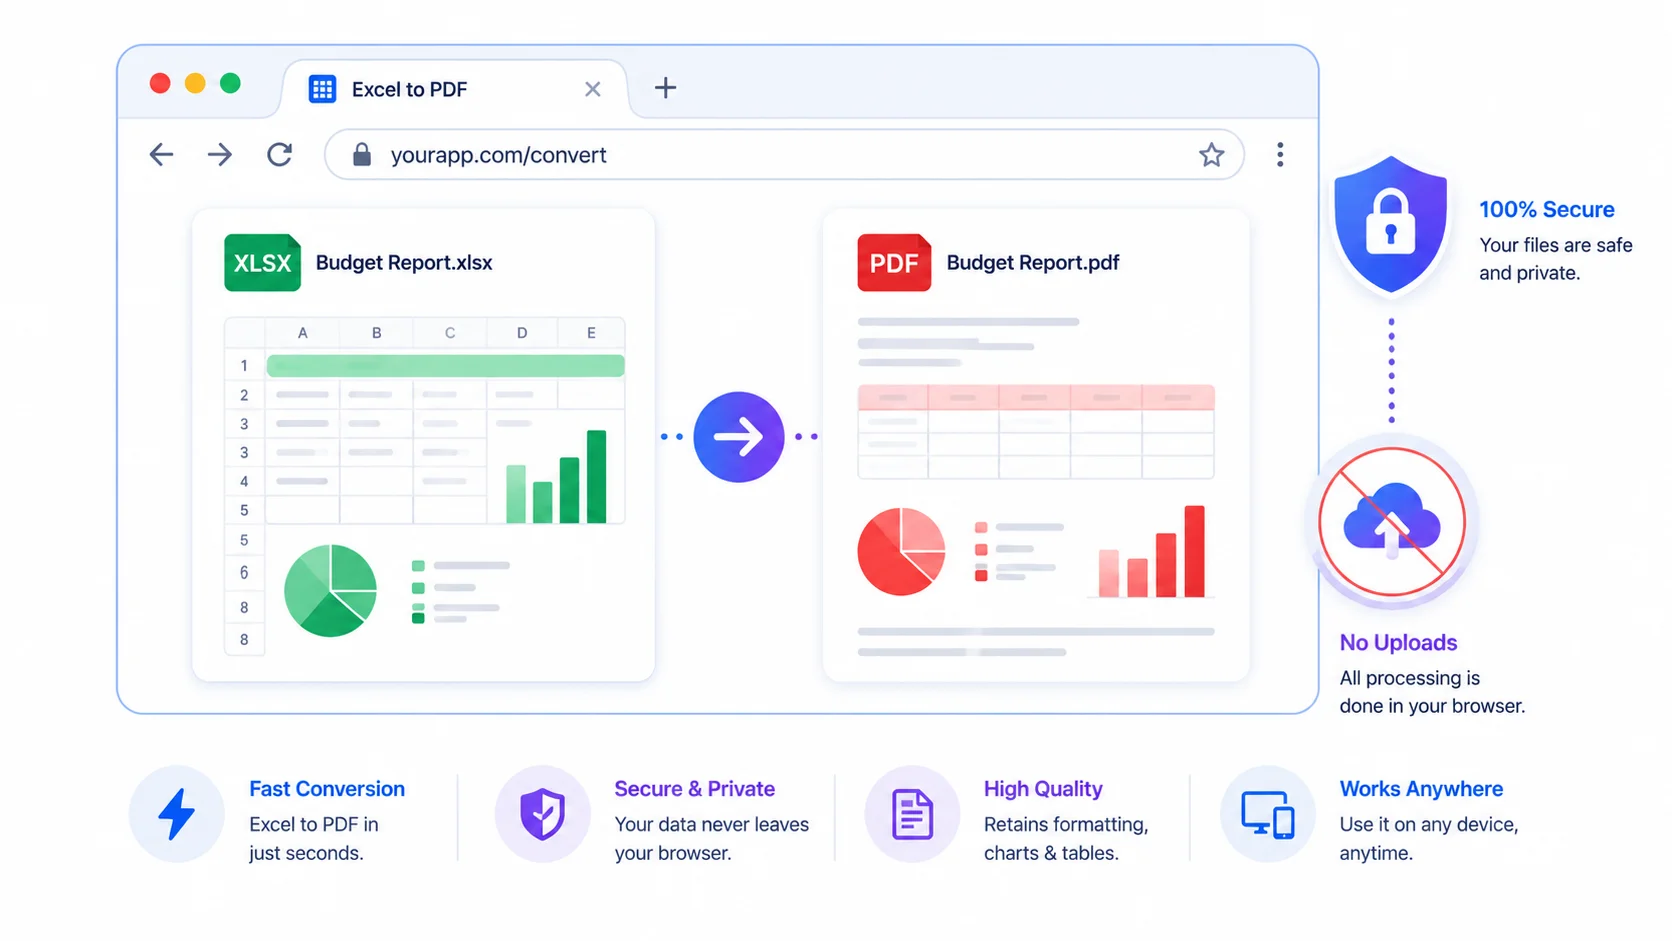
Task: Click the padlock icon in the address bar
Action: [362, 155]
